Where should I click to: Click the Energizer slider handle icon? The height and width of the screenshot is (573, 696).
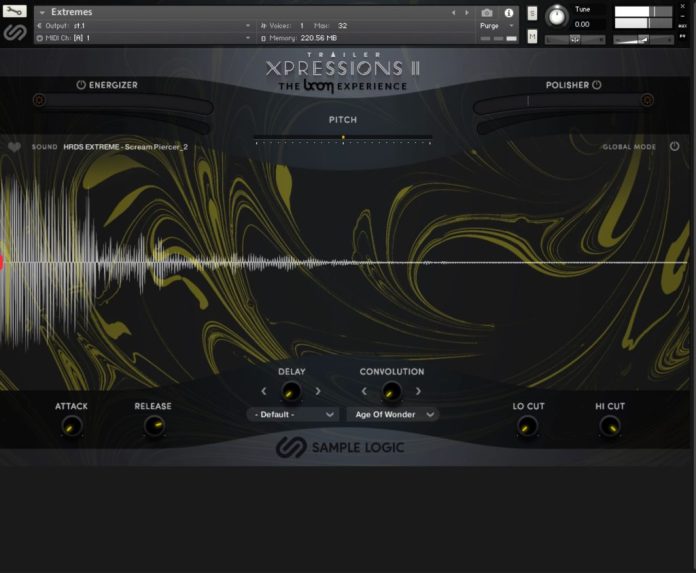point(39,100)
